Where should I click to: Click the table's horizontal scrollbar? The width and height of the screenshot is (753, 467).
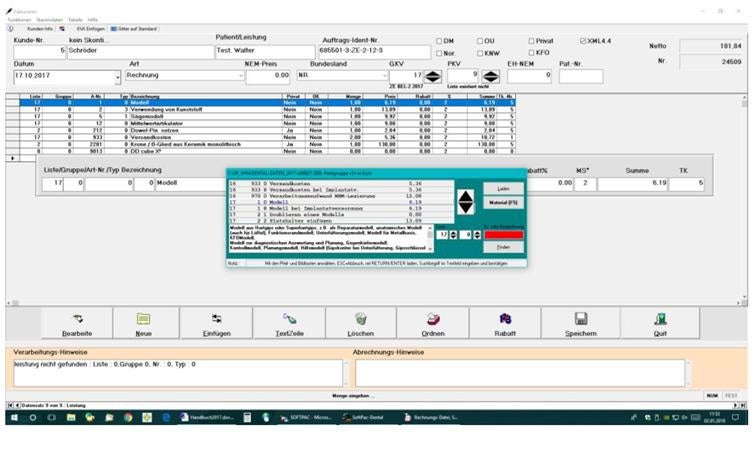point(376,303)
